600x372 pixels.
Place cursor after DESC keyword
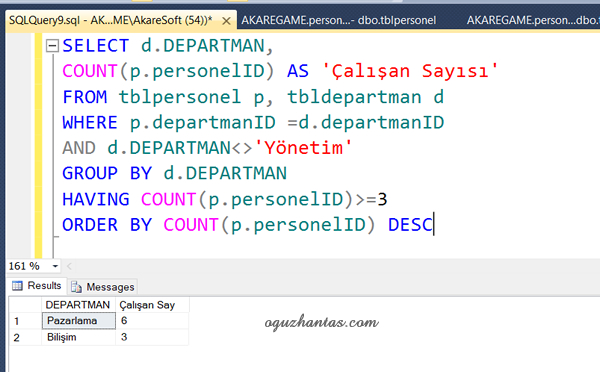coord(434,225)
